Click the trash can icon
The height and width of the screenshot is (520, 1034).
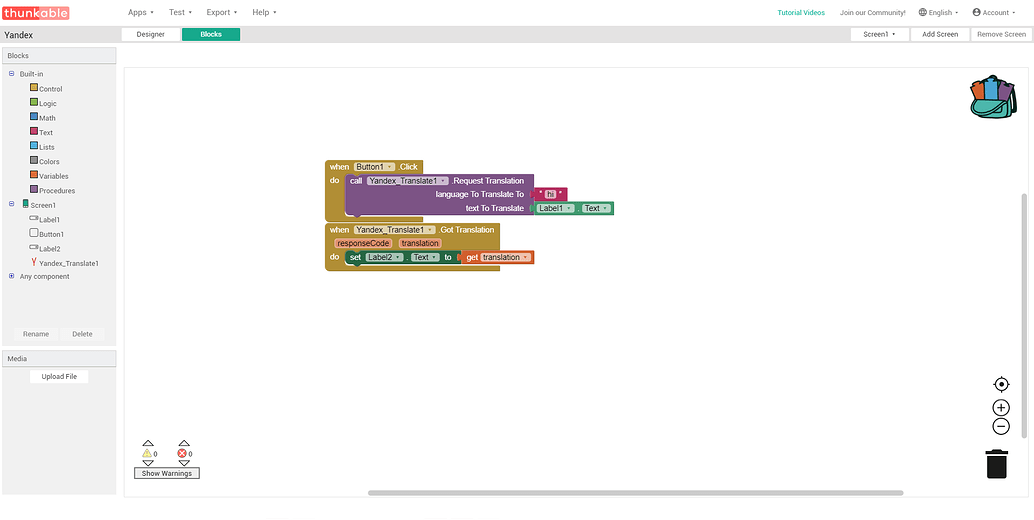pyautogui.click(x=996, y=464)
